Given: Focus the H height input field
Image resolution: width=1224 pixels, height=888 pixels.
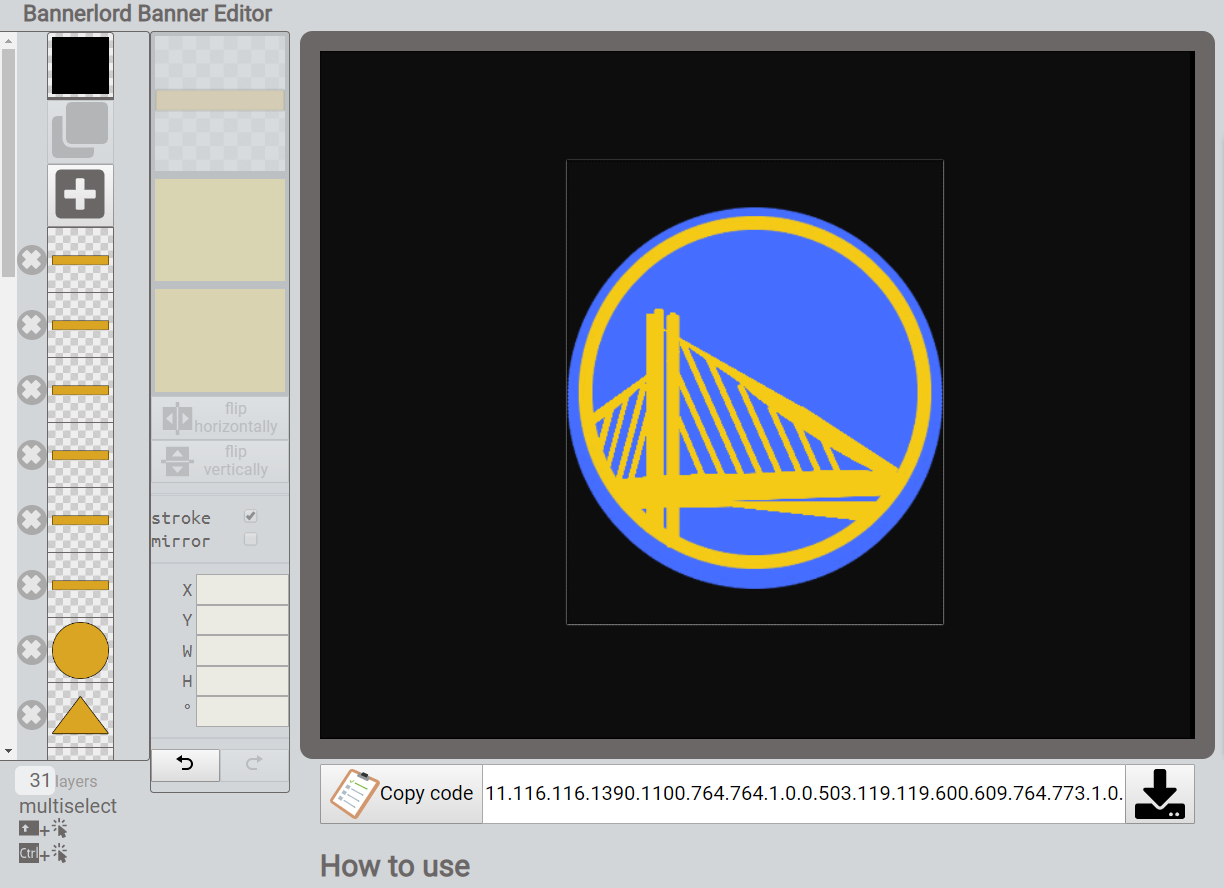Looking at the screenshot, I should [243, 681].
